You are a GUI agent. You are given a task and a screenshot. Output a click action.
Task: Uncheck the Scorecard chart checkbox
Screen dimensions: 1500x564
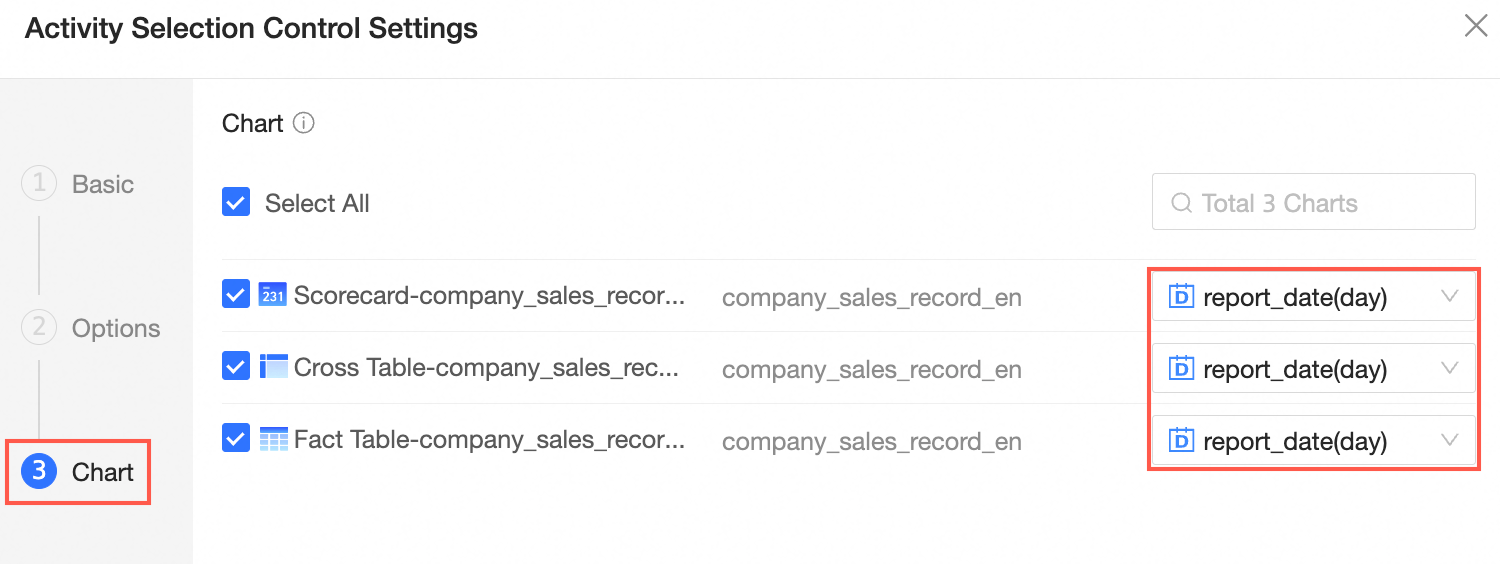236,295
